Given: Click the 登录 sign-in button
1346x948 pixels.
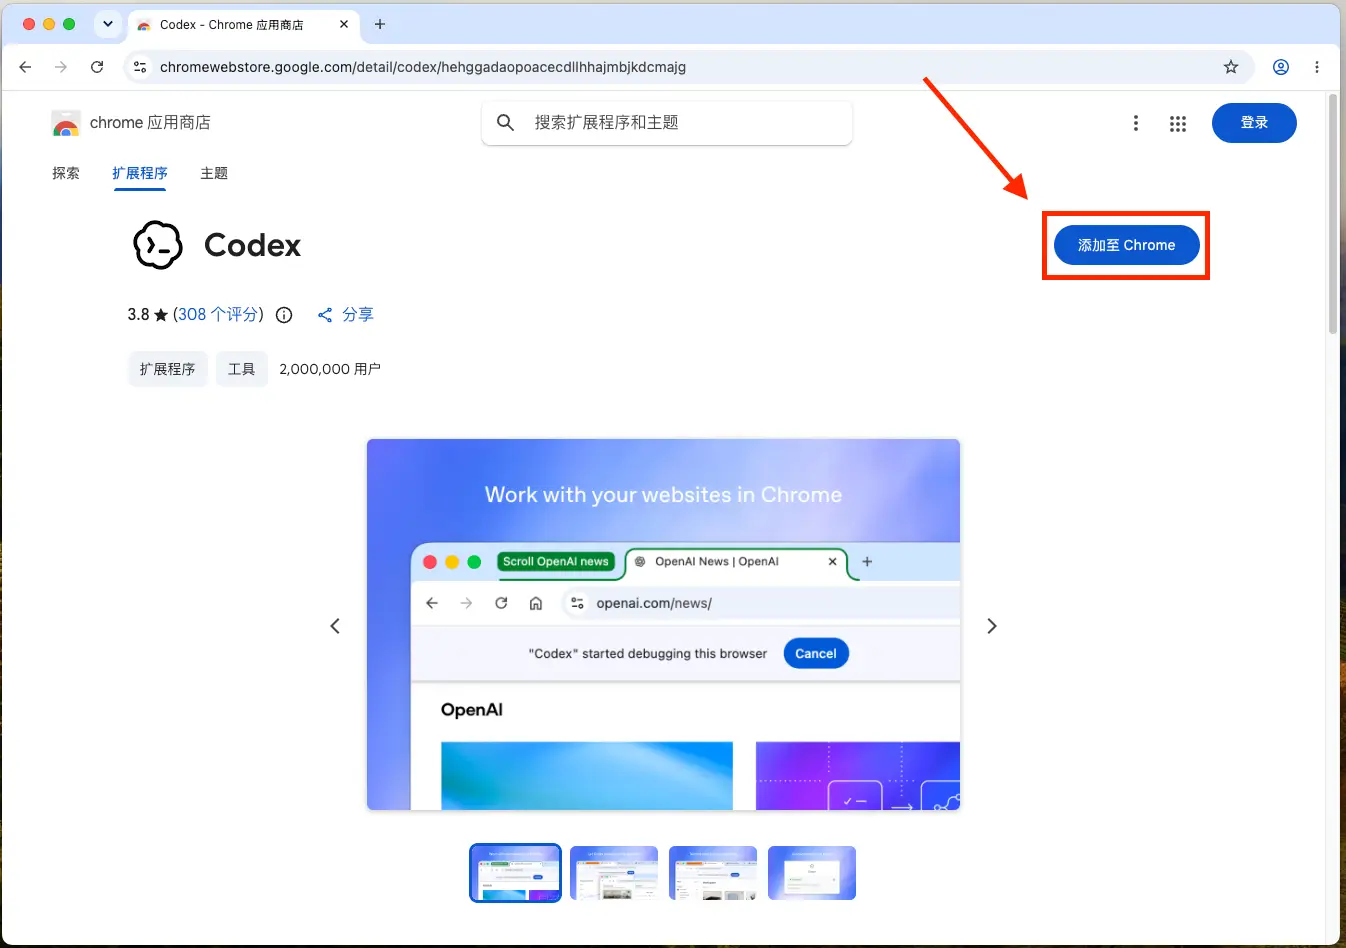Looking at the screenshot, I should point(1254,122).
